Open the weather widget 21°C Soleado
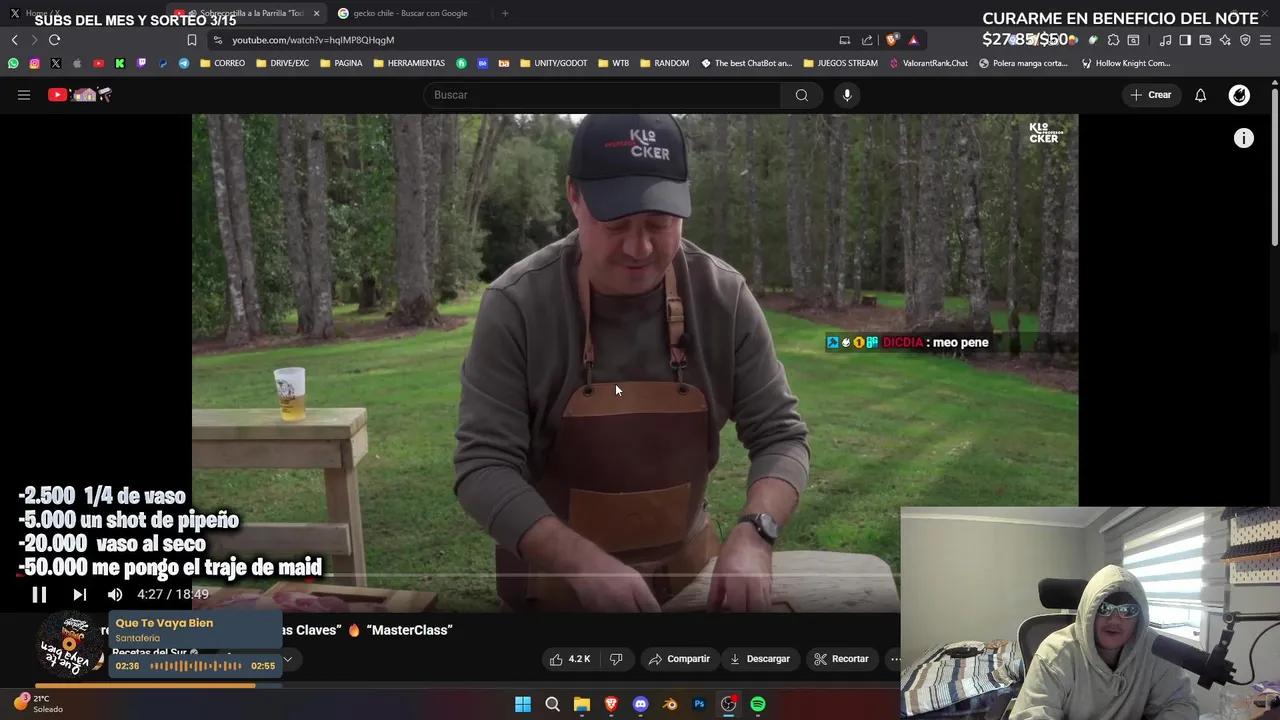1280x720 pixels. 40,704
